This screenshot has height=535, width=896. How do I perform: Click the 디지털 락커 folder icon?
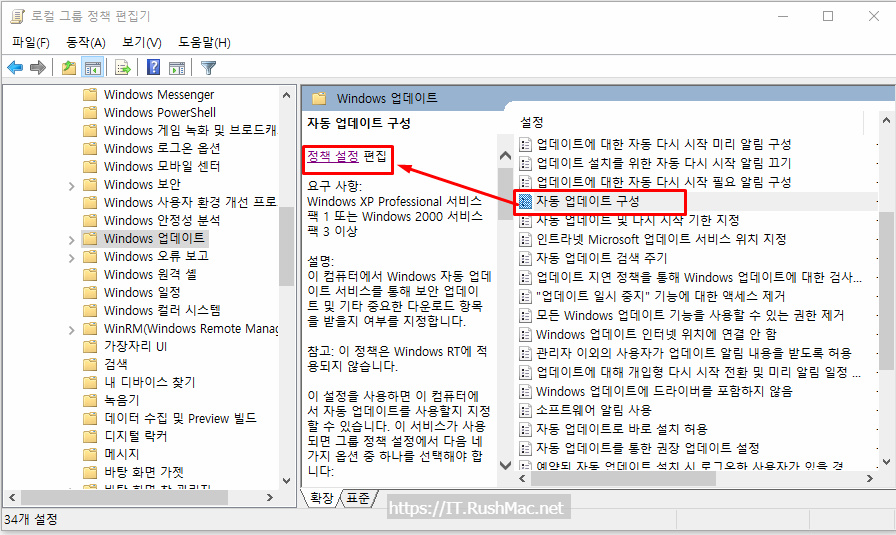coord(90,436)
